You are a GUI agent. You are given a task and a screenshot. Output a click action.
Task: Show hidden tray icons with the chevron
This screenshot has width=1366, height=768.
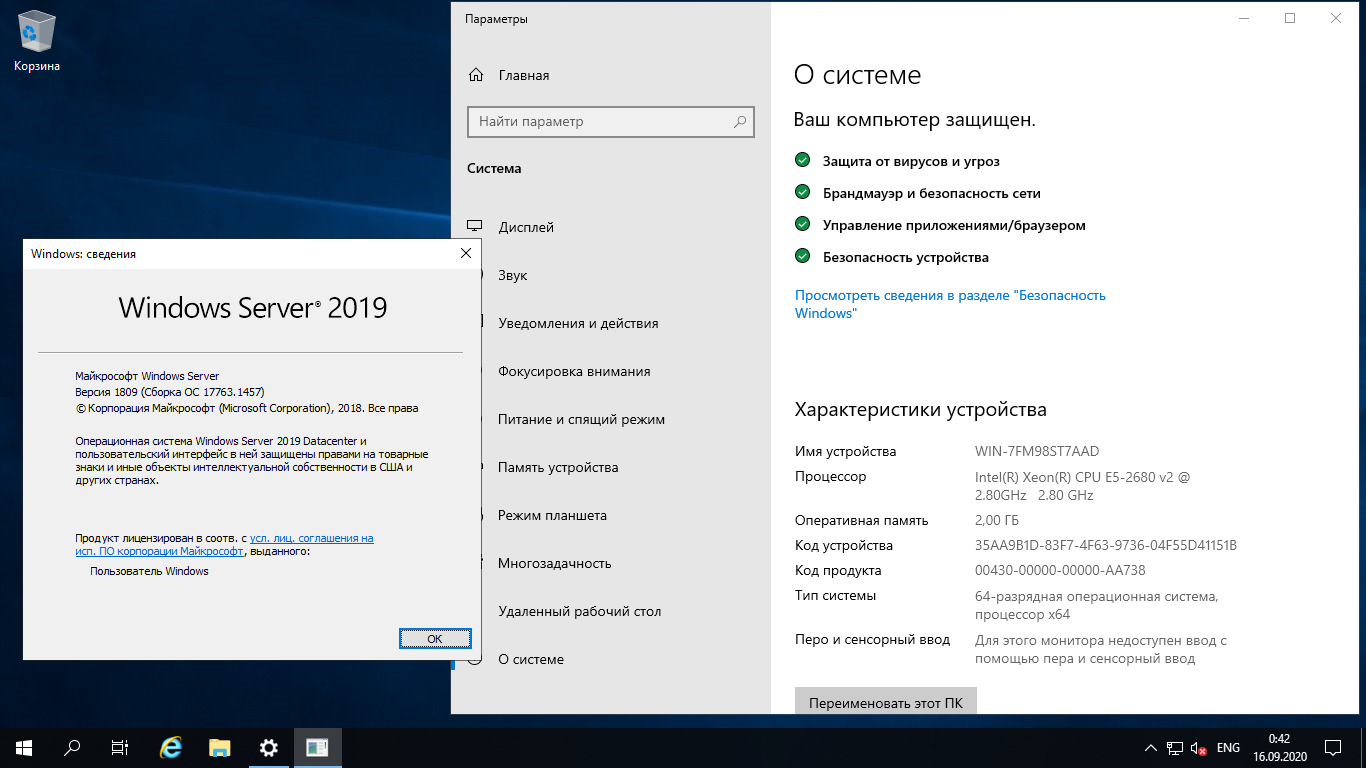pyautogui.click(x=1151, y=748)
